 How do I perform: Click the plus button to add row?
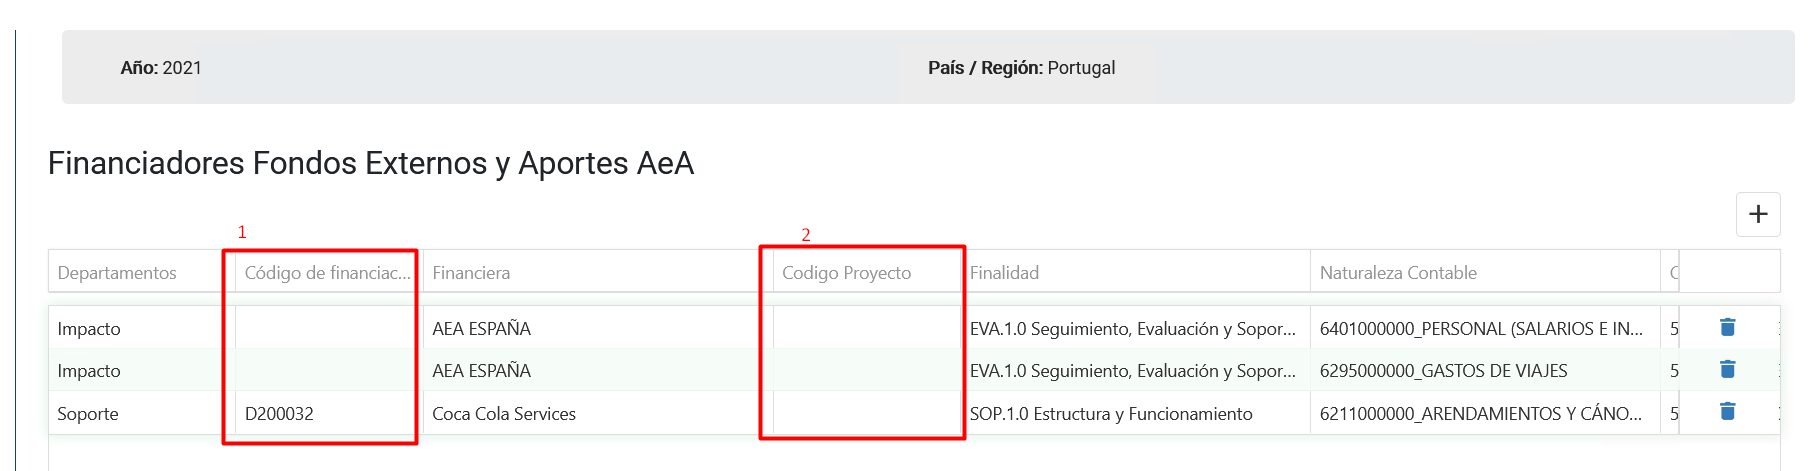[x=1758, y=214]
